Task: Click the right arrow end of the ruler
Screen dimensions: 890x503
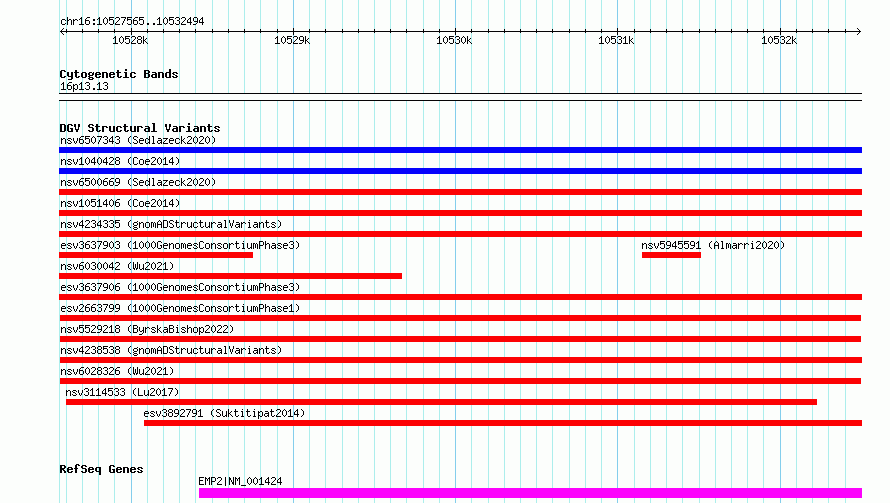Action: [859, 32]
